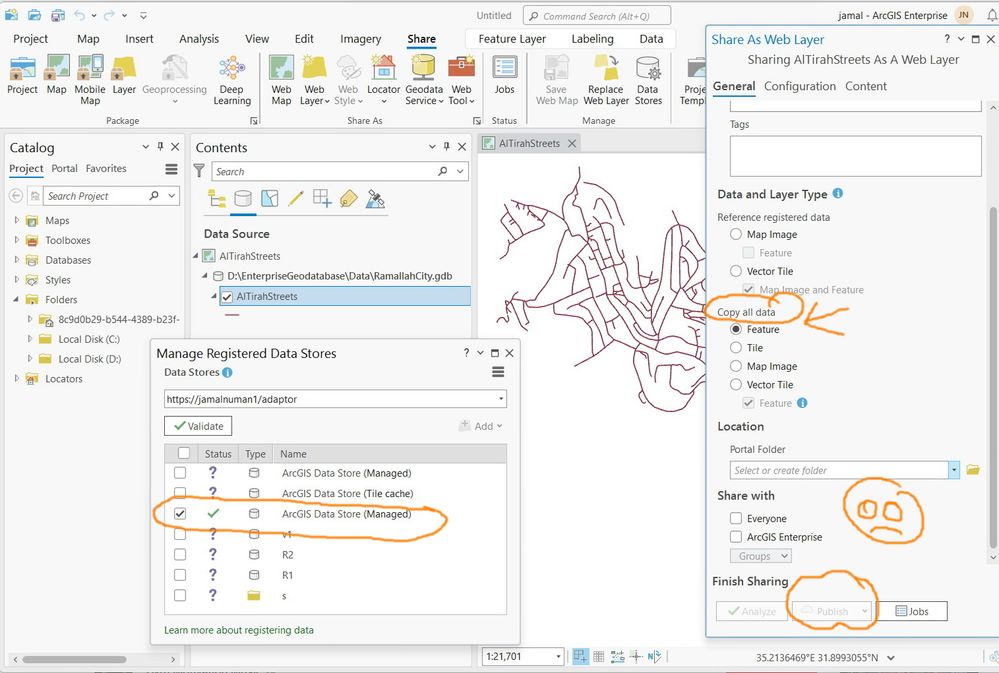Click inside the Tags input box
Image resolution: width=999 pixels, height=673 pixels.
point(855,156)
